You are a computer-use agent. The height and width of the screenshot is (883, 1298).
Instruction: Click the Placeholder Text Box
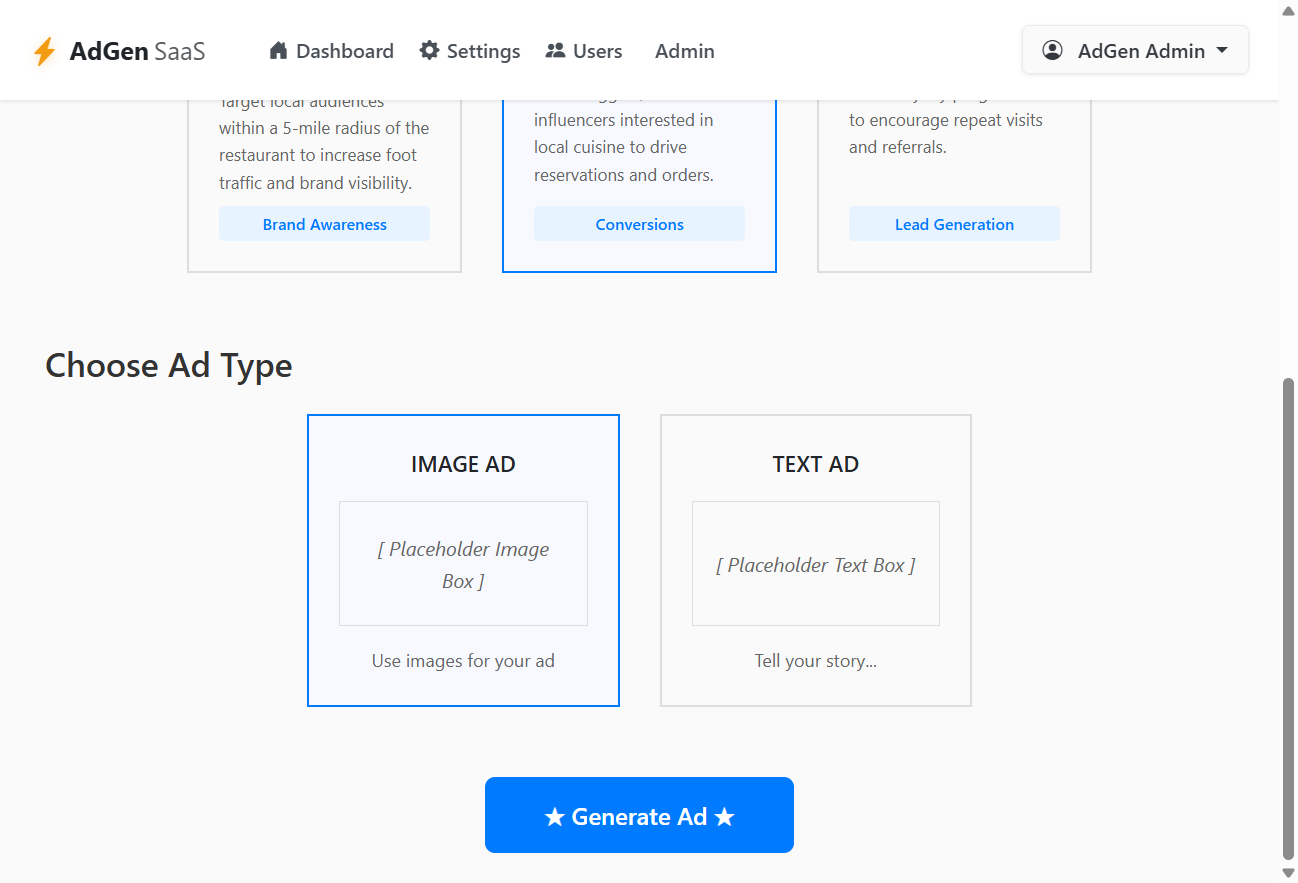(x=816, y=564)
